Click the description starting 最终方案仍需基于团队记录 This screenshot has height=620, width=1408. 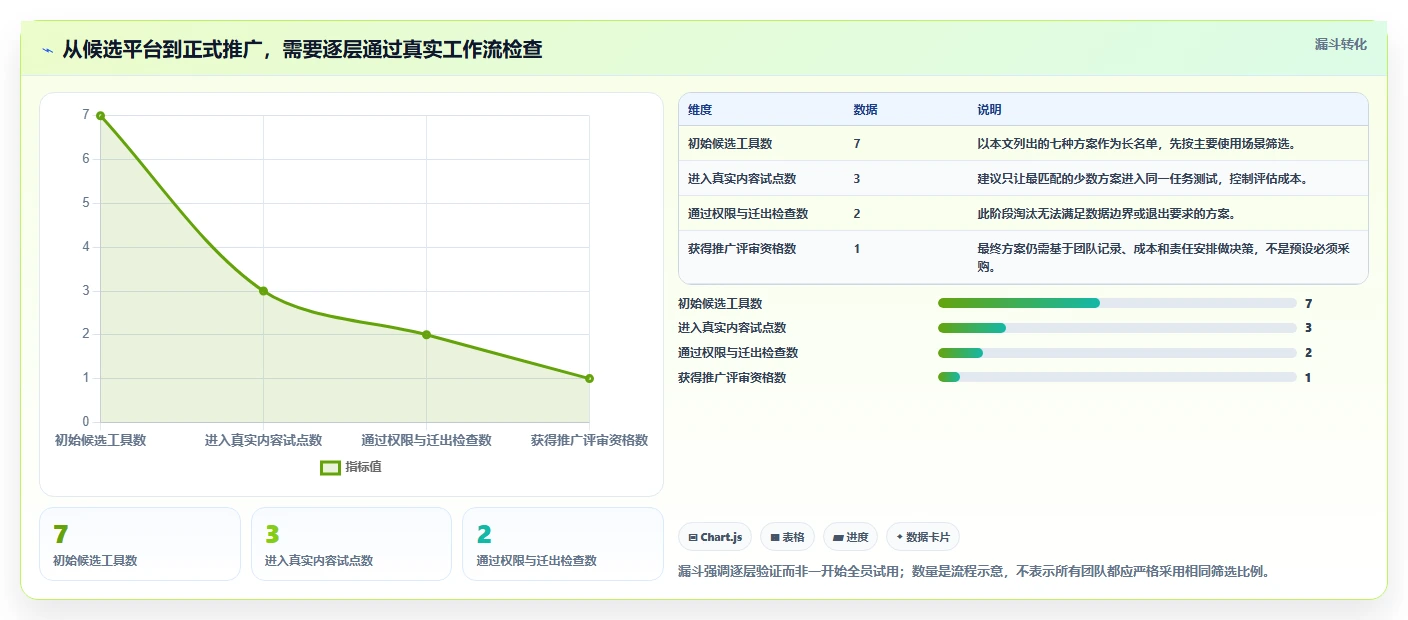click(x=1163, y=258)
